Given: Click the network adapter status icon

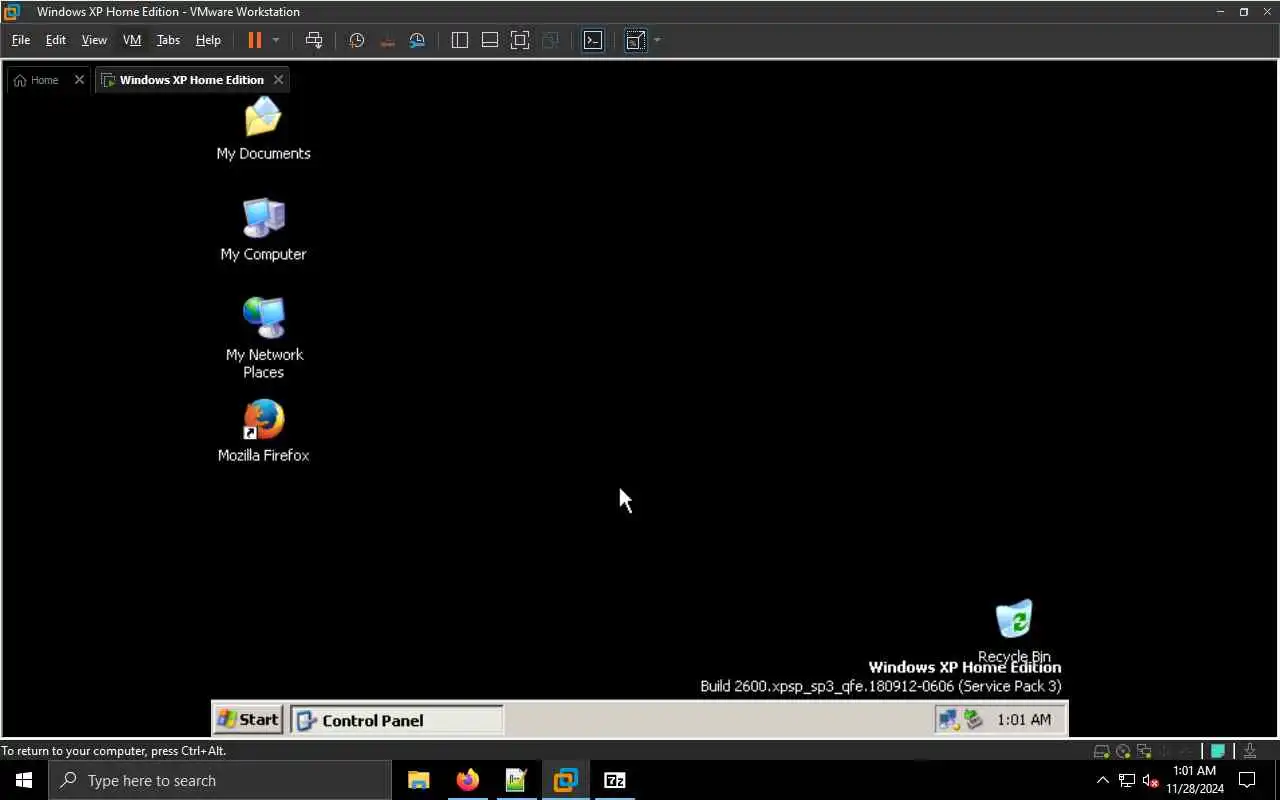Looking at the screenshot, I should (x=1144, y=751).
